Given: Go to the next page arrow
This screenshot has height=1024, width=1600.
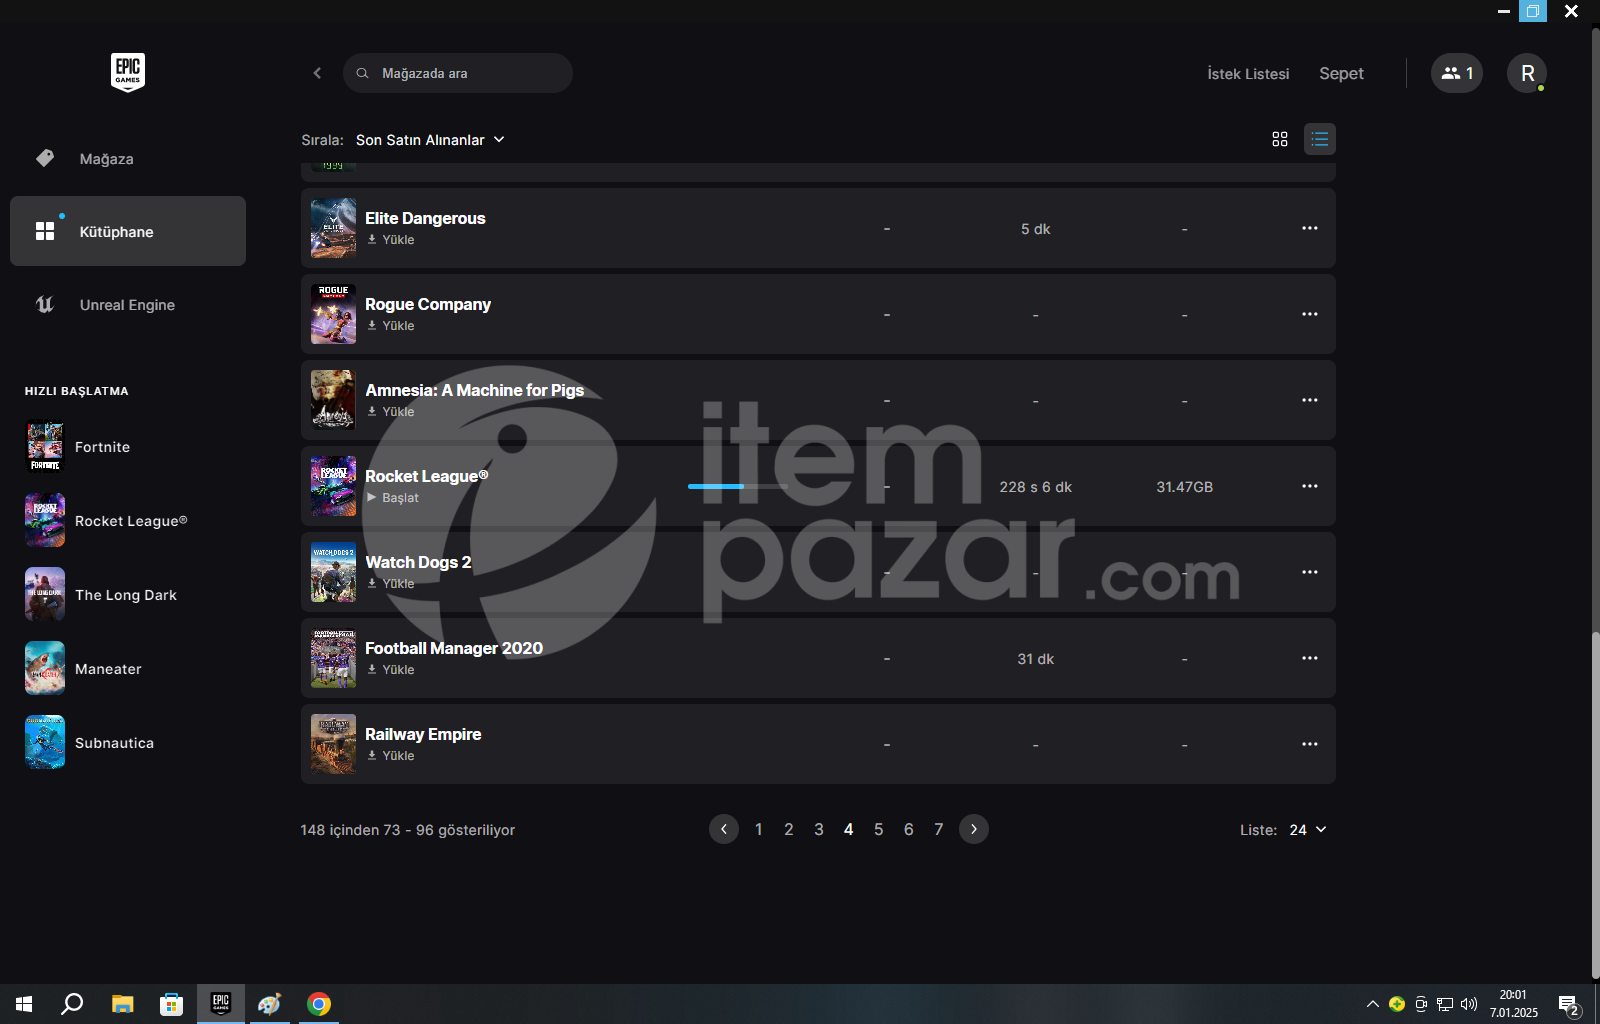Looking at the screenshot, I should tap(974, 829).
